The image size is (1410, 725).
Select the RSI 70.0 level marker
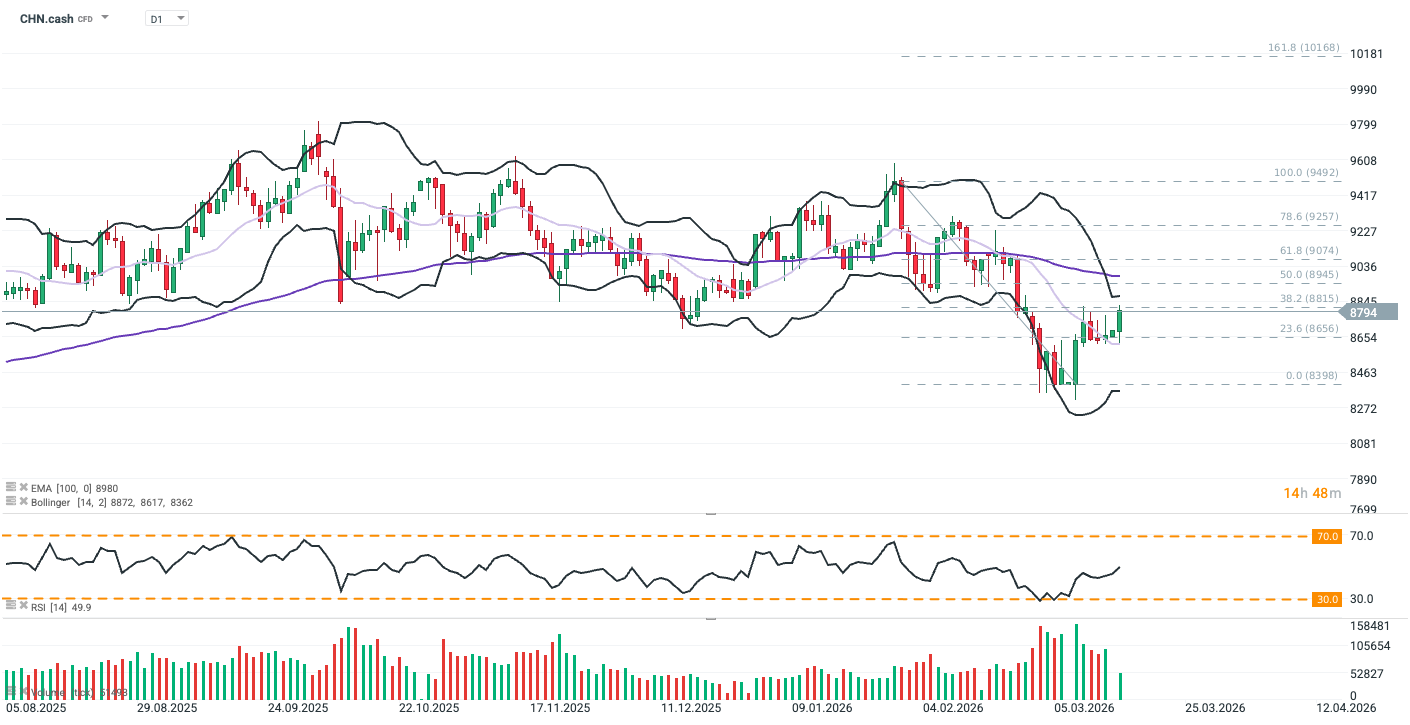coord(1327,537)
